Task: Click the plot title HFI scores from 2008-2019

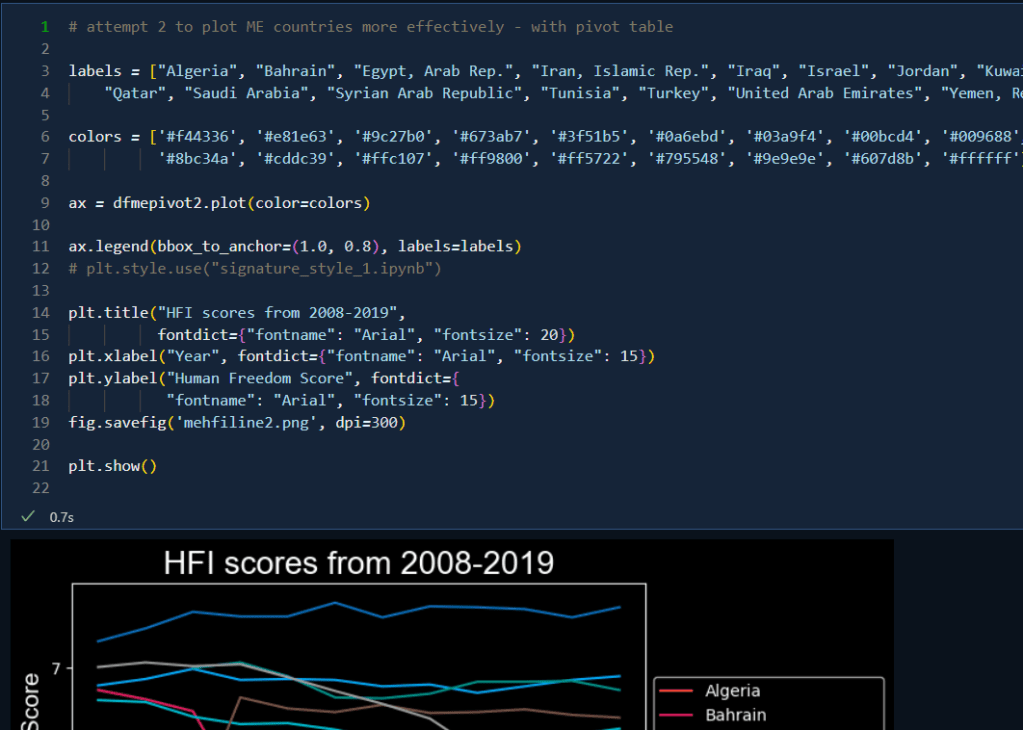Action: point(358,563)
